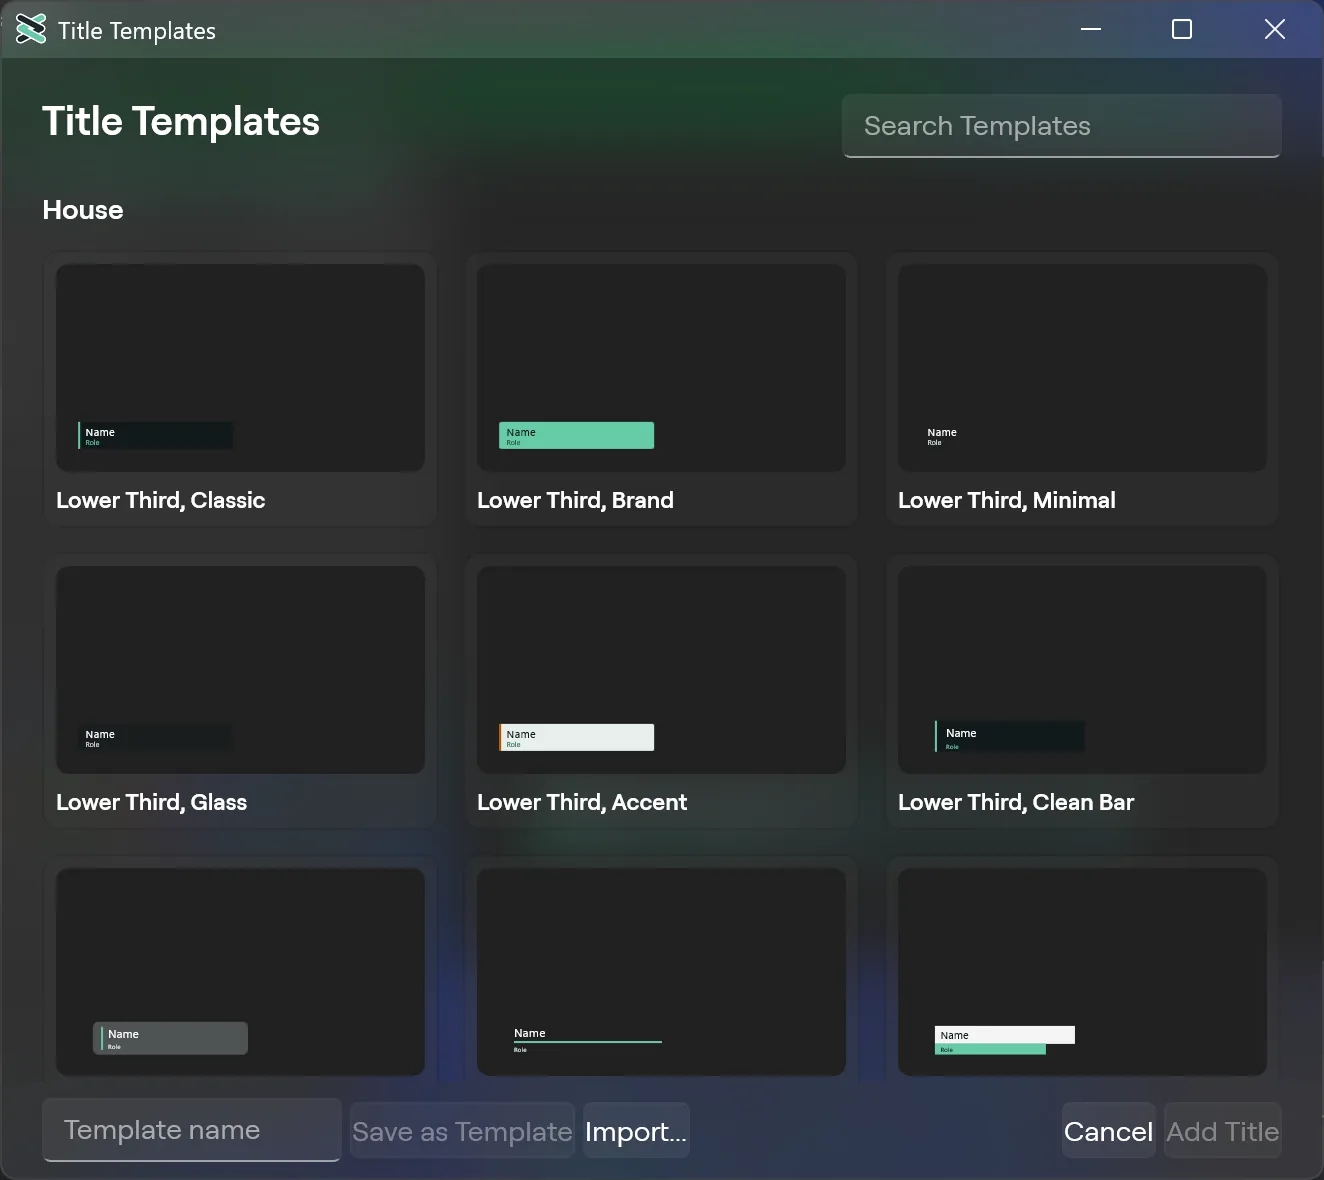Image resolution: width=1324 pixels, height=1180 pixels.
Task: Select the Lower Third, Classic thumbnail
Action: point(240,368)
